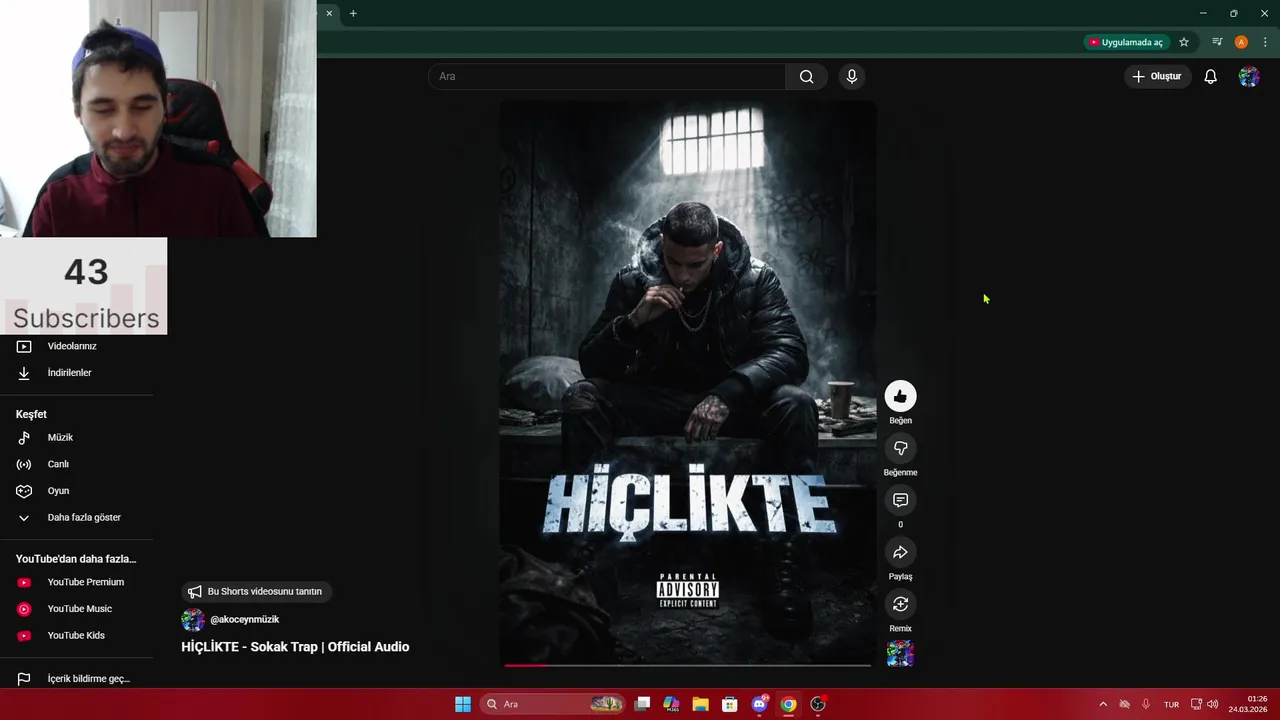
Task: Open the comments panel showing 0 comments
Action: pos(900,500)
